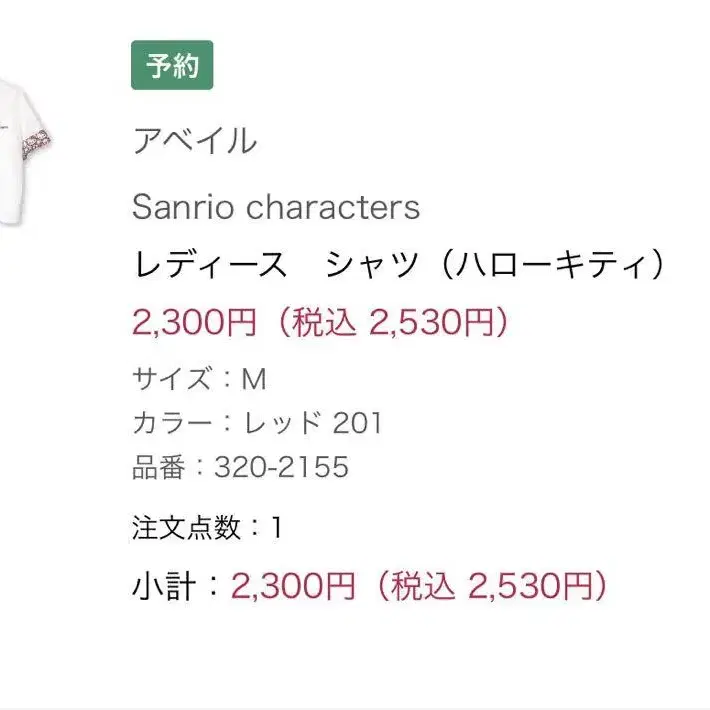
Task: Click the color value レッド 201
Action: click(313, 422)
